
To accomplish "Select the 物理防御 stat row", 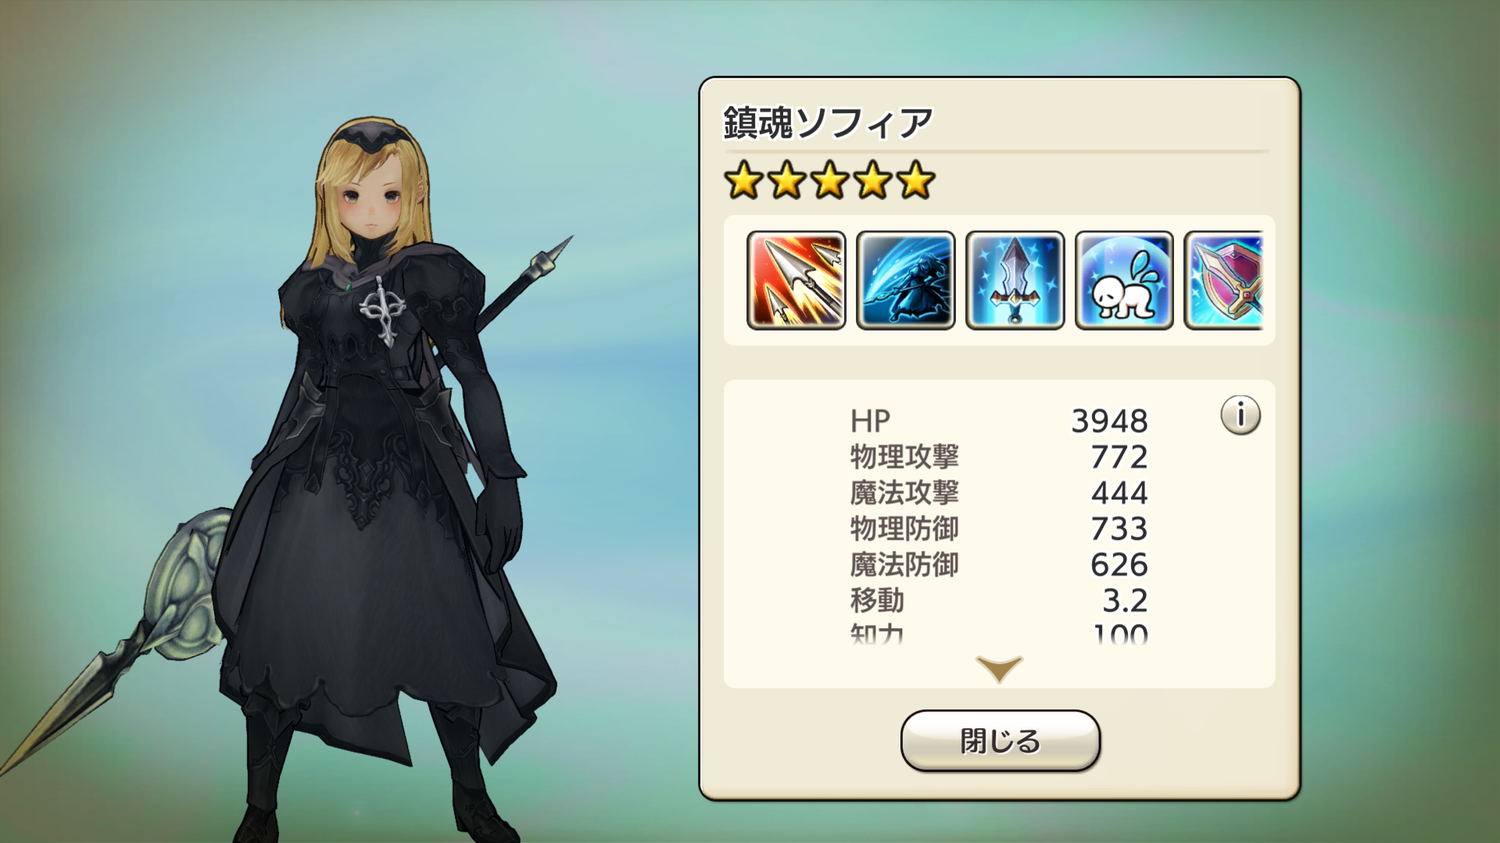I will 999,529.
